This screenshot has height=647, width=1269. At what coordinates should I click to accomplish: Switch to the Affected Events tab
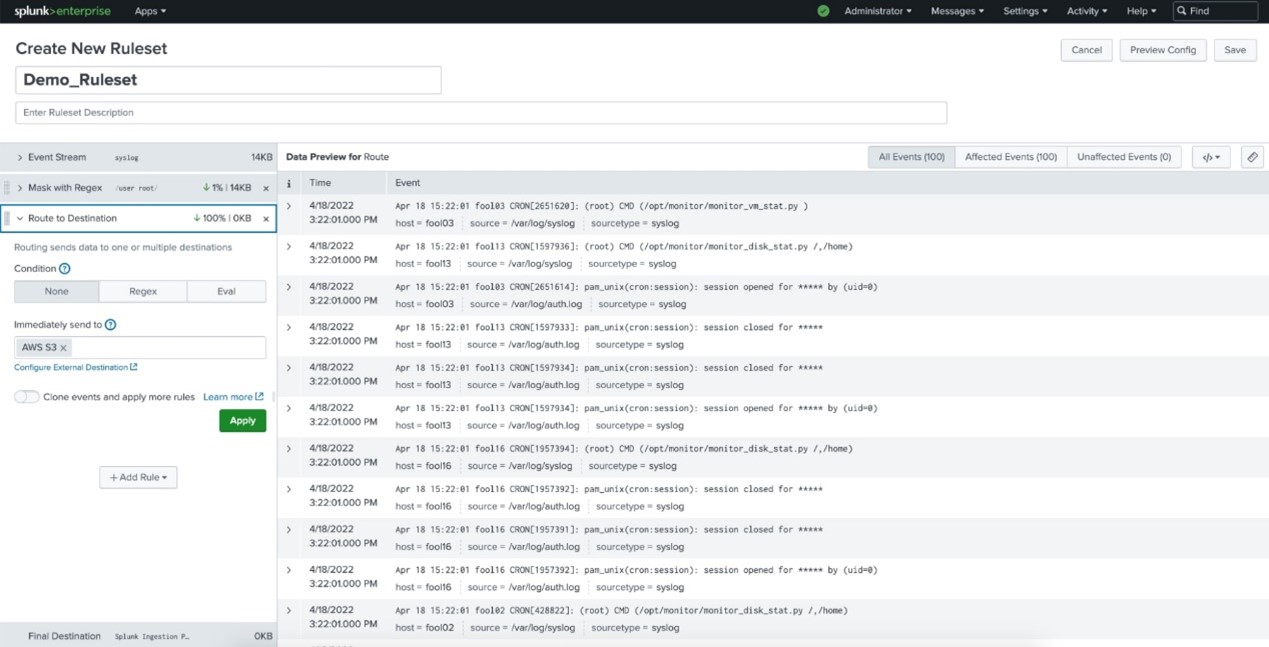[1010, 157]
